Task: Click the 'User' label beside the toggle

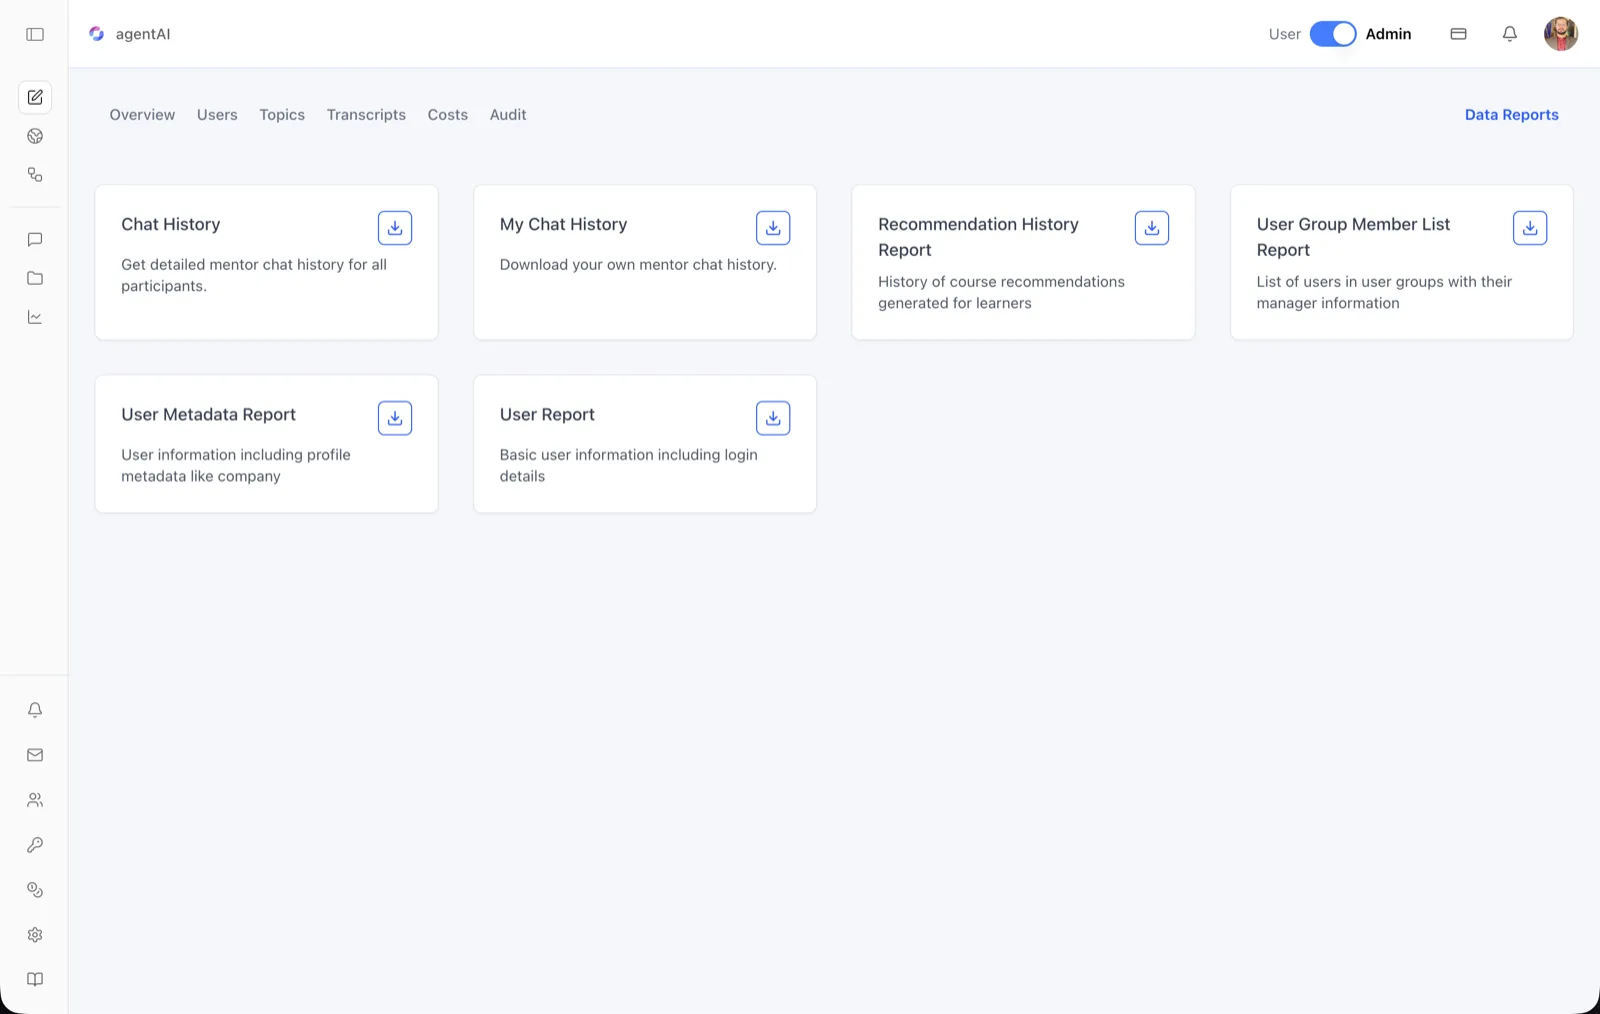Action: coord(1284,34)
